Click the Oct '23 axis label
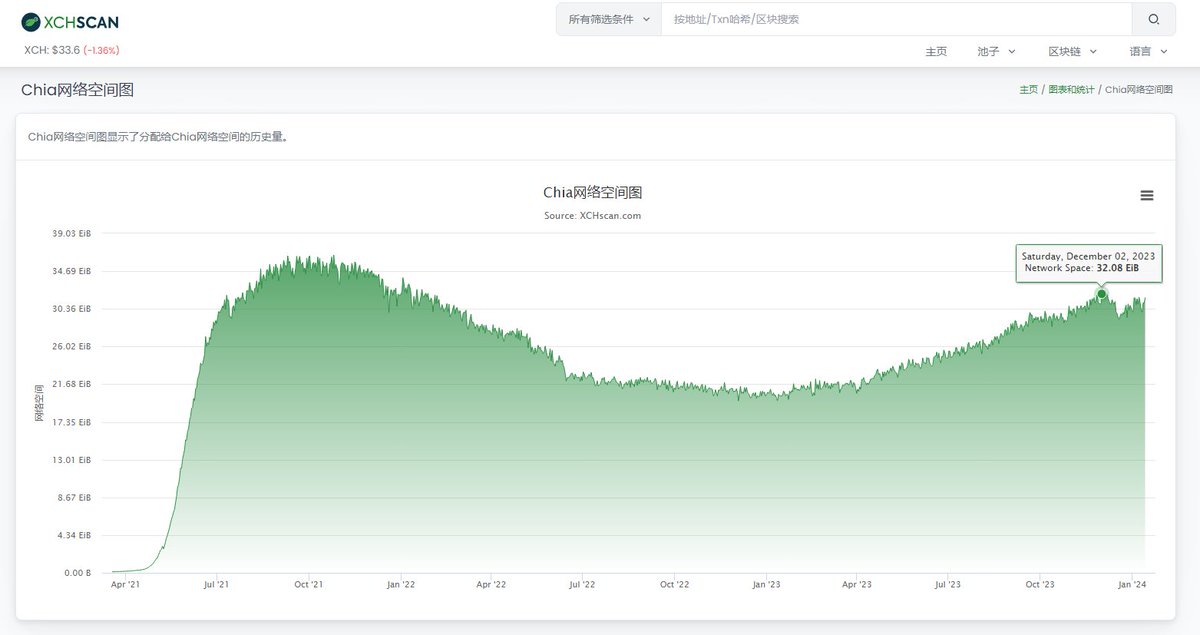Screen dimensions: 1200x635 tap(1040, 585)
